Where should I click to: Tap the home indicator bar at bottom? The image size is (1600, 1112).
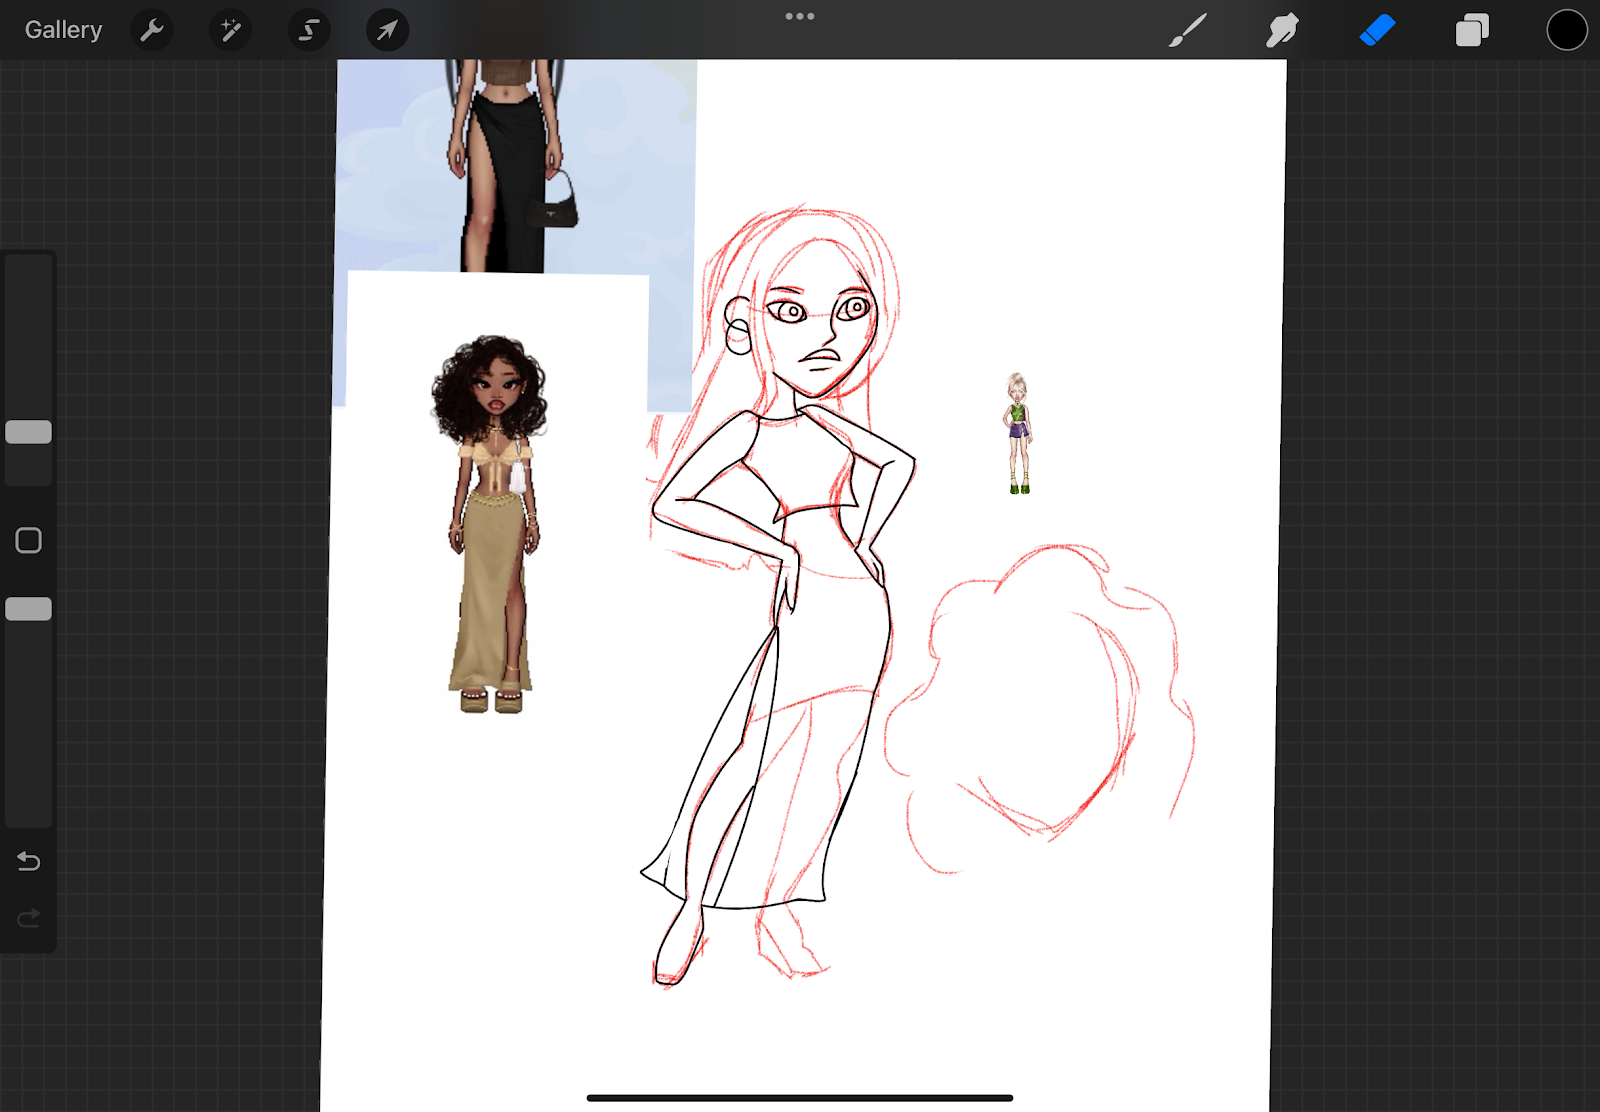[800, 1098]
